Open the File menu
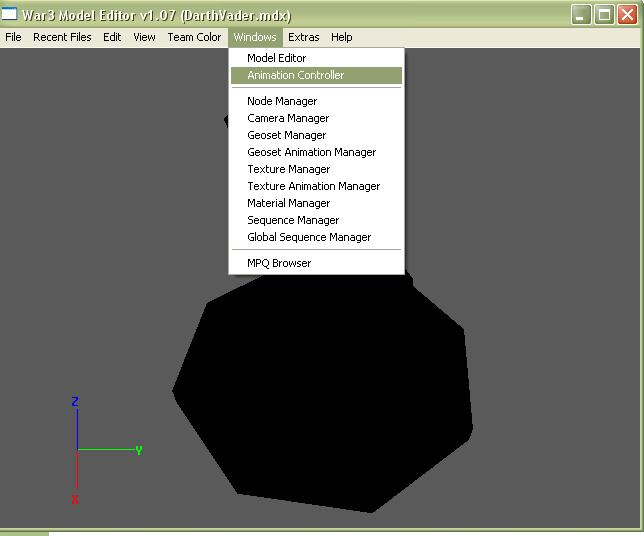The image size is (644, 536). (x=13, y=37)
